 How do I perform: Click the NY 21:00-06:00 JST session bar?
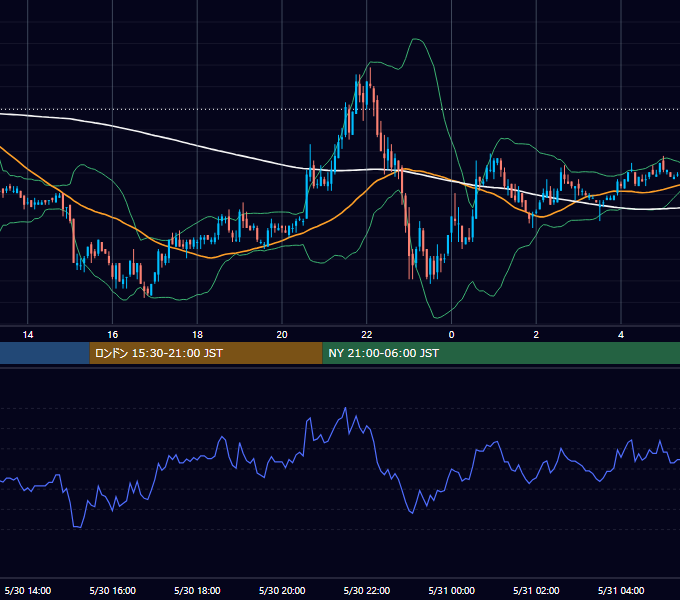(x=501, y=353)
